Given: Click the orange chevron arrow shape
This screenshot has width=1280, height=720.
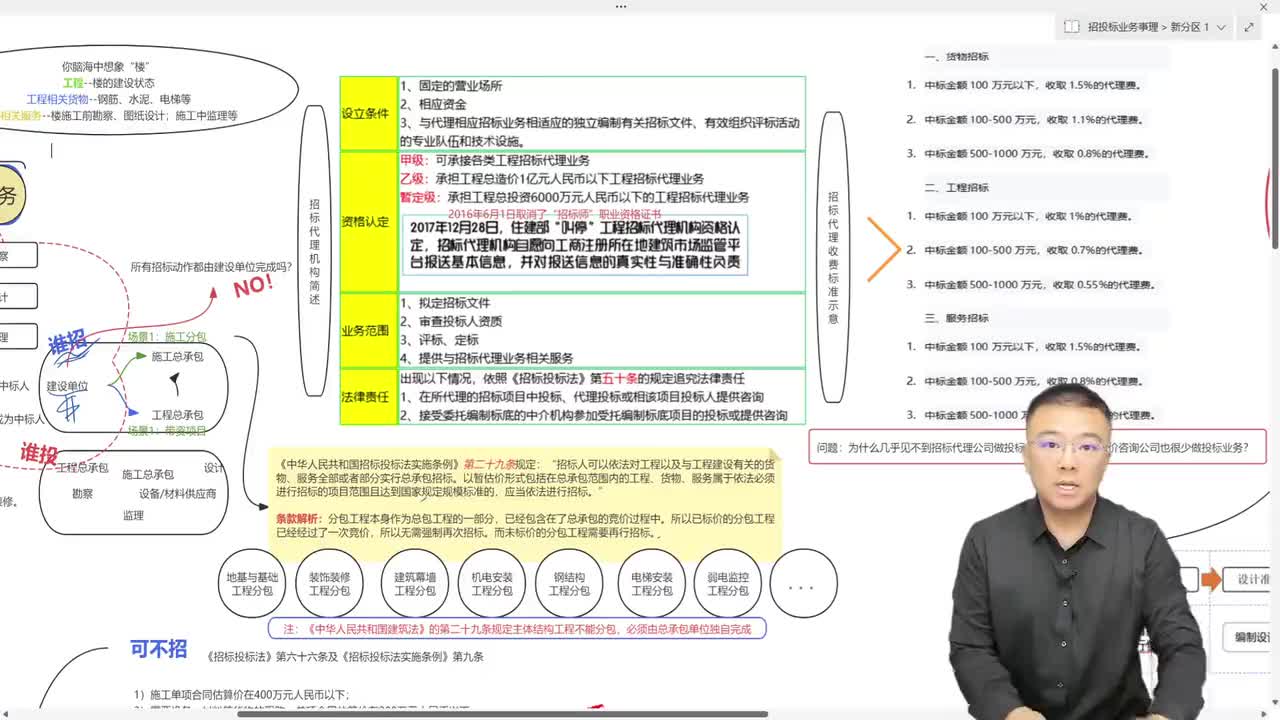Looking at the screenshot, I should coord(884,249).
